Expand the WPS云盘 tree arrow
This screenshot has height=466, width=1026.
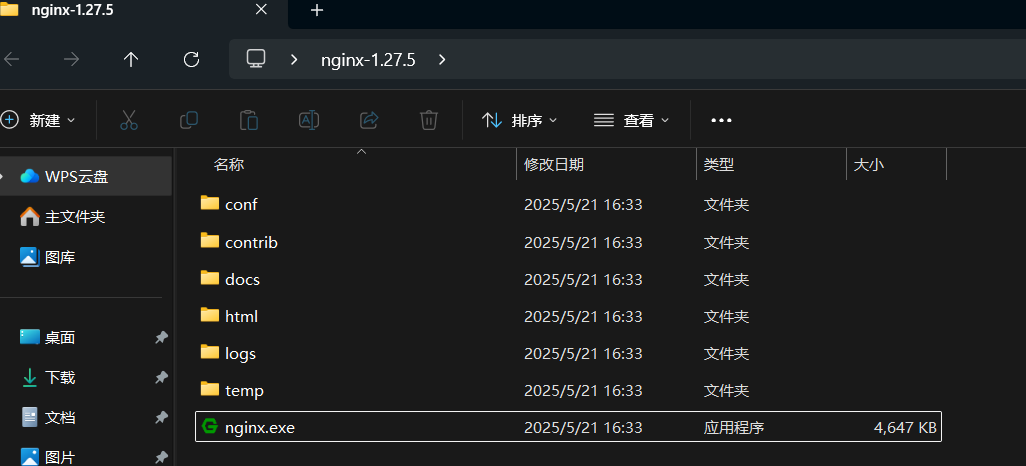pos(3,177)
